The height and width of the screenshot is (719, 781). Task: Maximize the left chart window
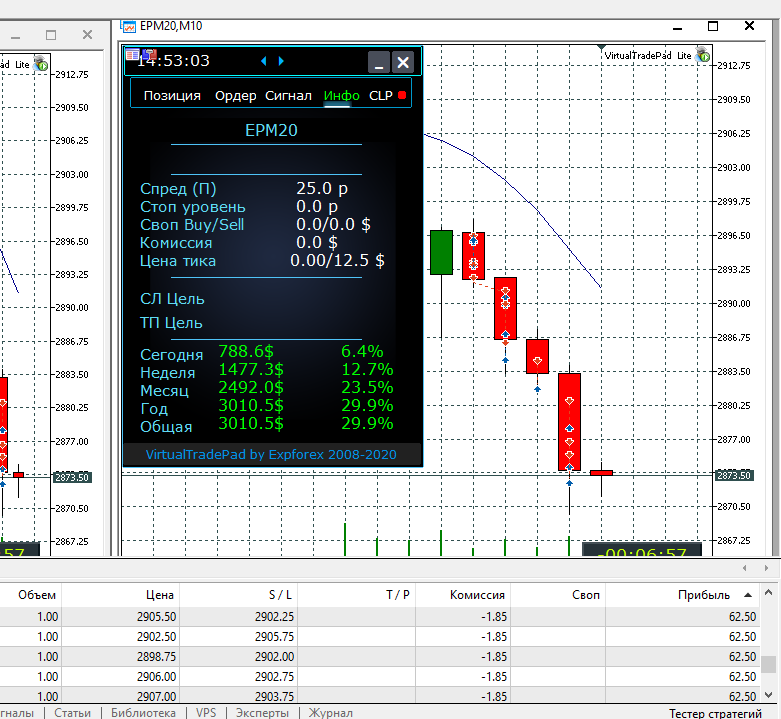[x=51, y=35]
